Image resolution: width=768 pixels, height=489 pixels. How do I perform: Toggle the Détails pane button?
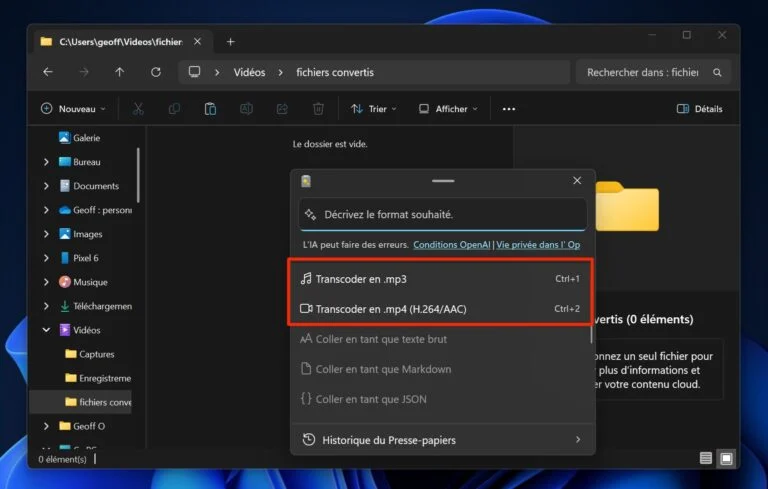[699, 109]
